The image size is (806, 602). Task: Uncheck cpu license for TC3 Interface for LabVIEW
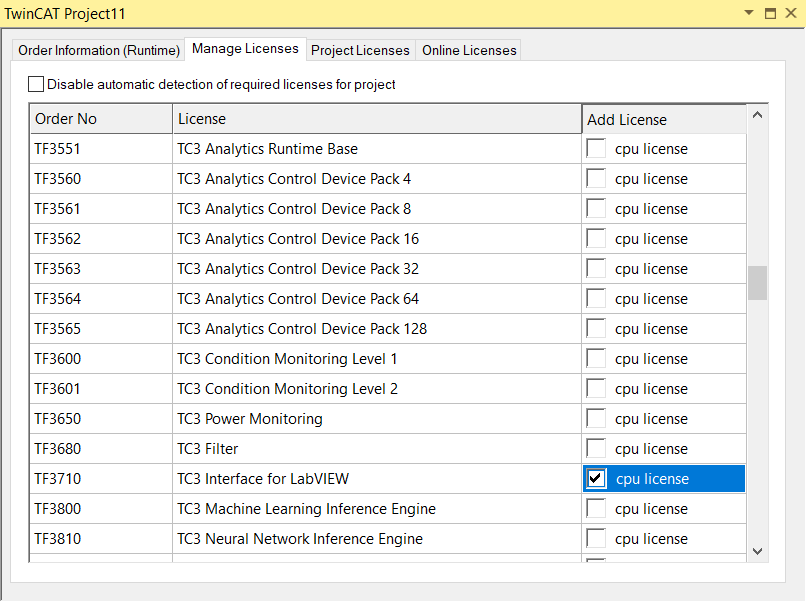coord(596,479)
